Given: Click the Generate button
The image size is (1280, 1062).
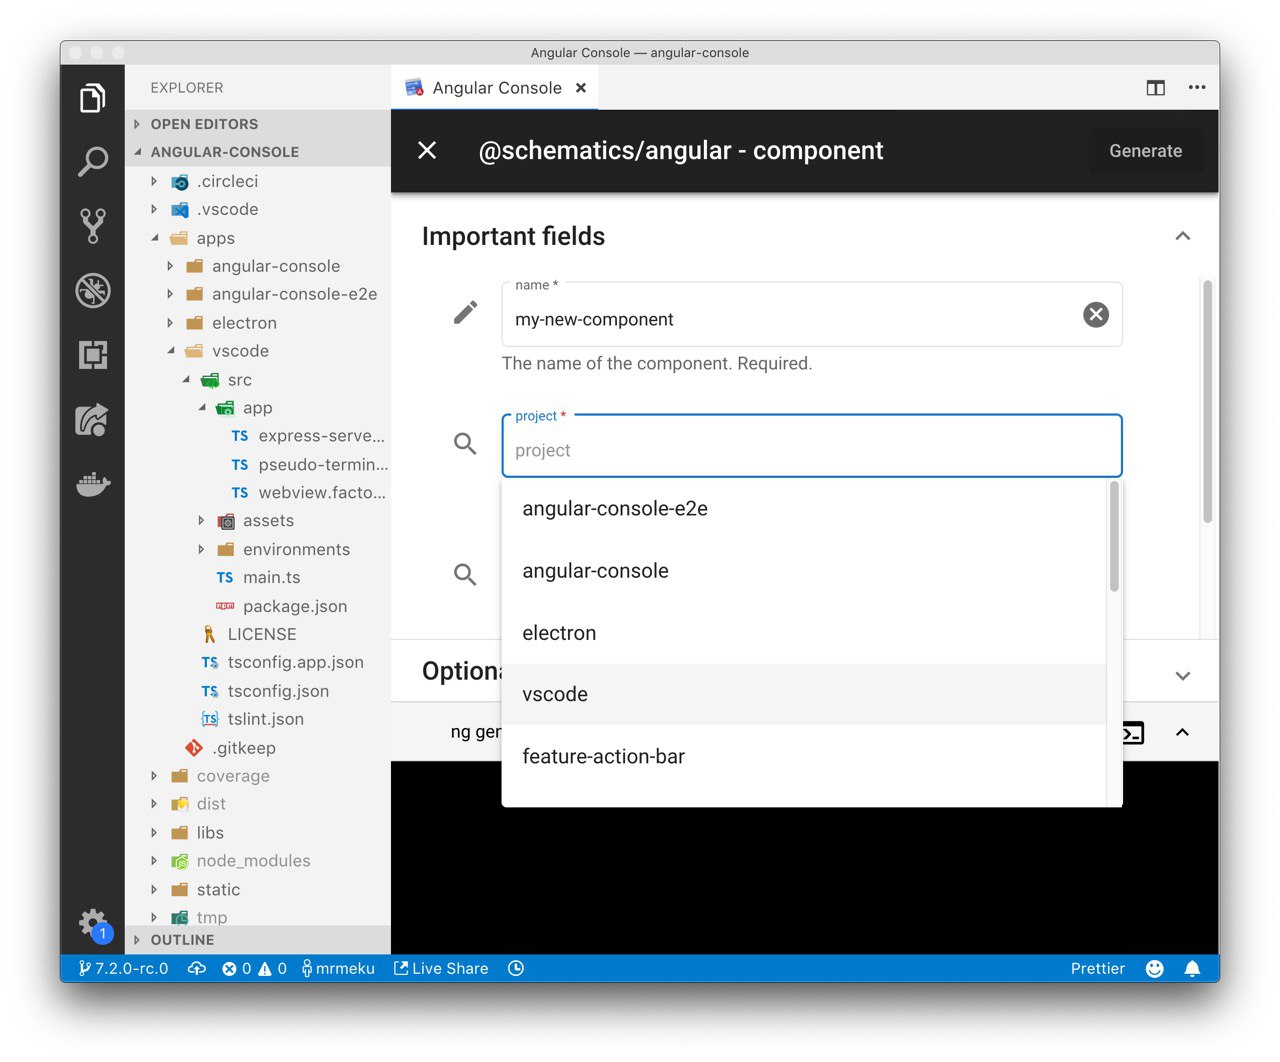Looking at the screenshot, I should [1146, 151].
